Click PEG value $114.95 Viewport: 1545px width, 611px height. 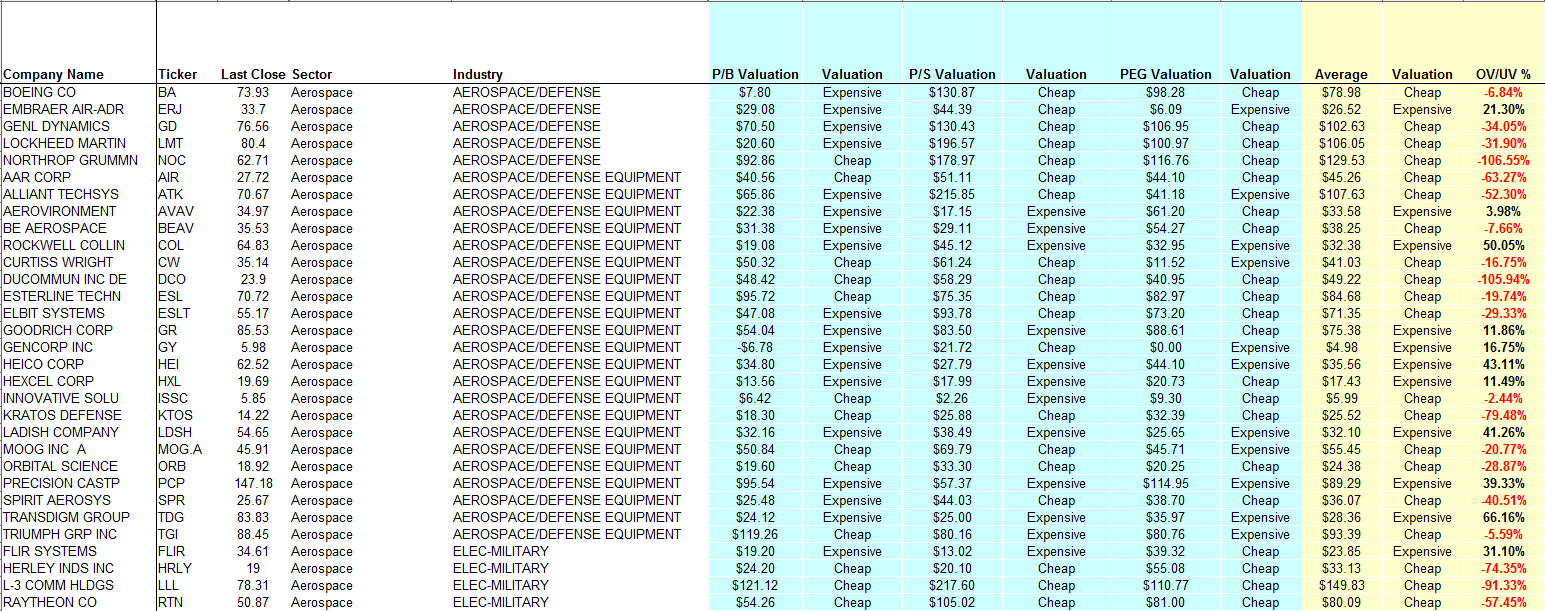tap(1165, 483)
